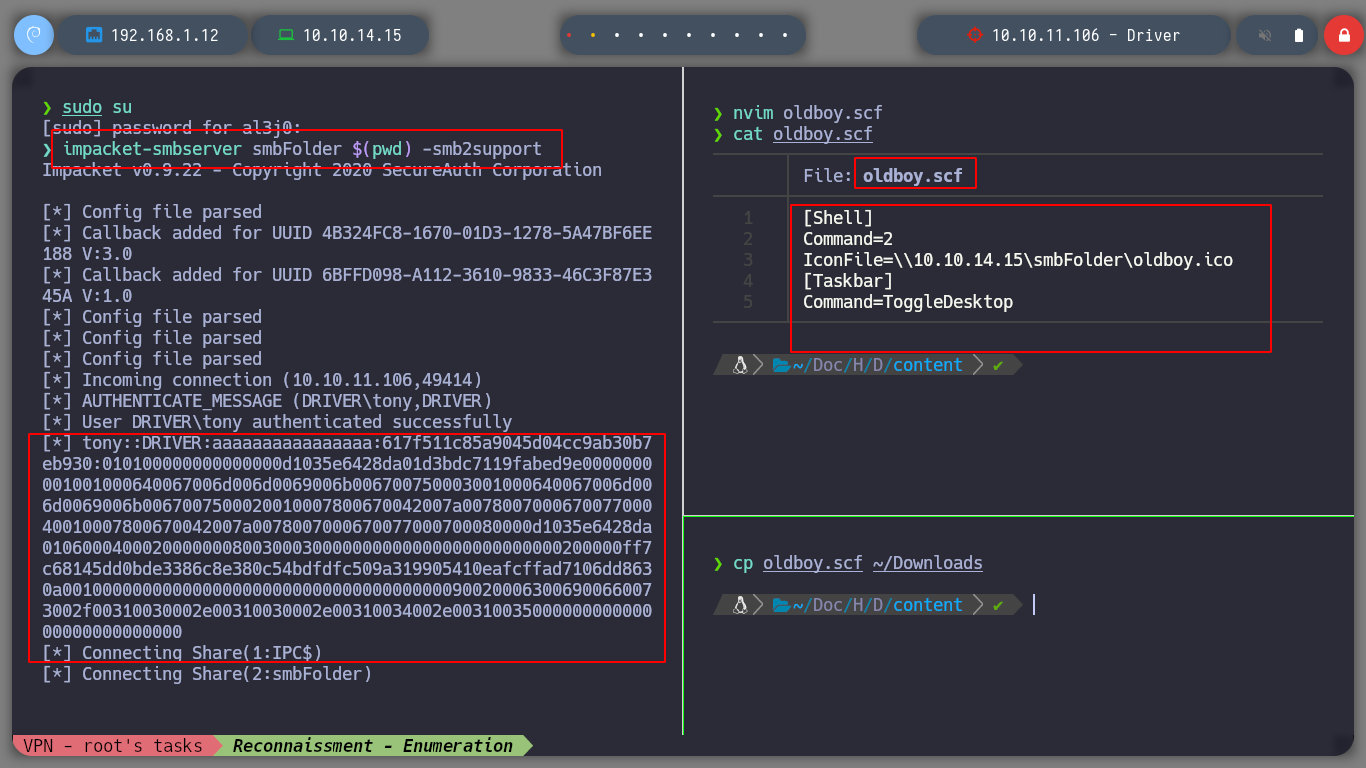
Task: Click the folder icon in the prompt below the cp command
Action: (781, 605)
